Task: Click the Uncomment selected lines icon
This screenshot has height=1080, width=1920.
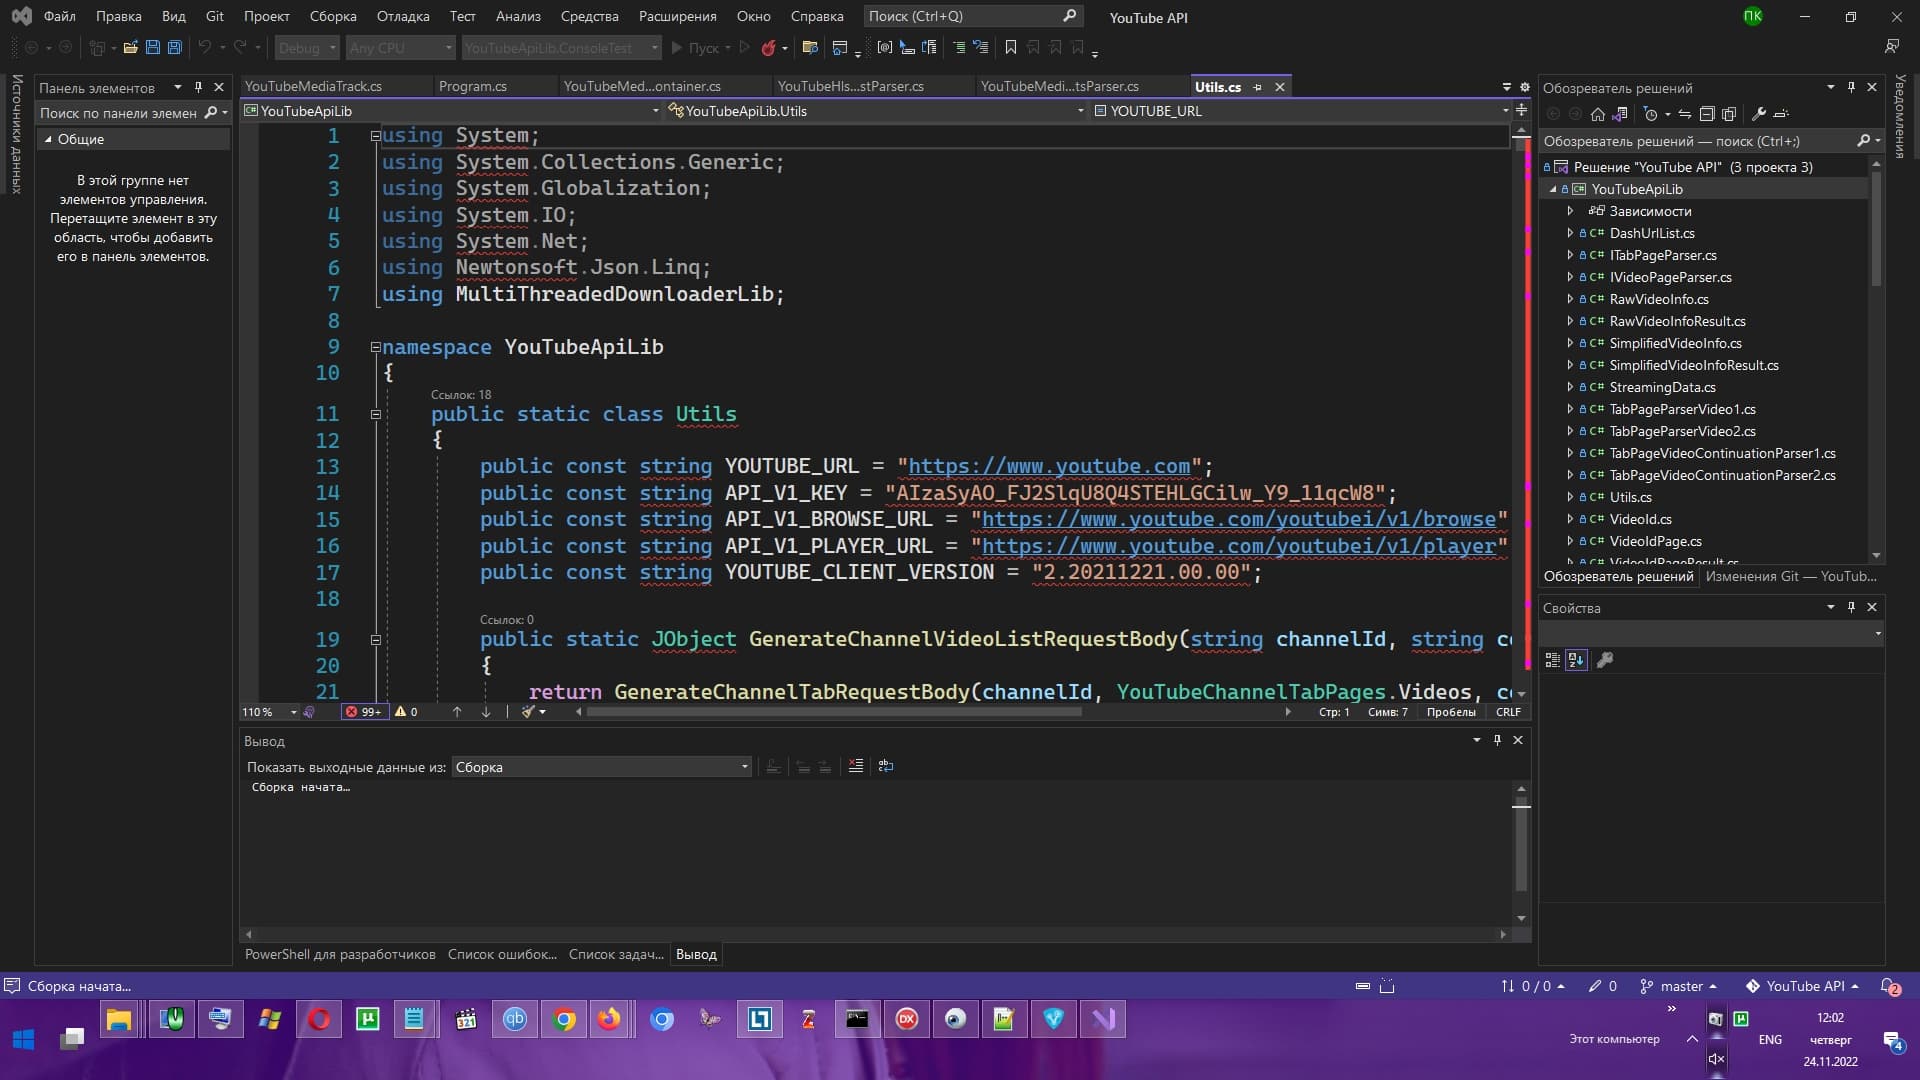Action: pyautogui.click(x=981, y=47)
